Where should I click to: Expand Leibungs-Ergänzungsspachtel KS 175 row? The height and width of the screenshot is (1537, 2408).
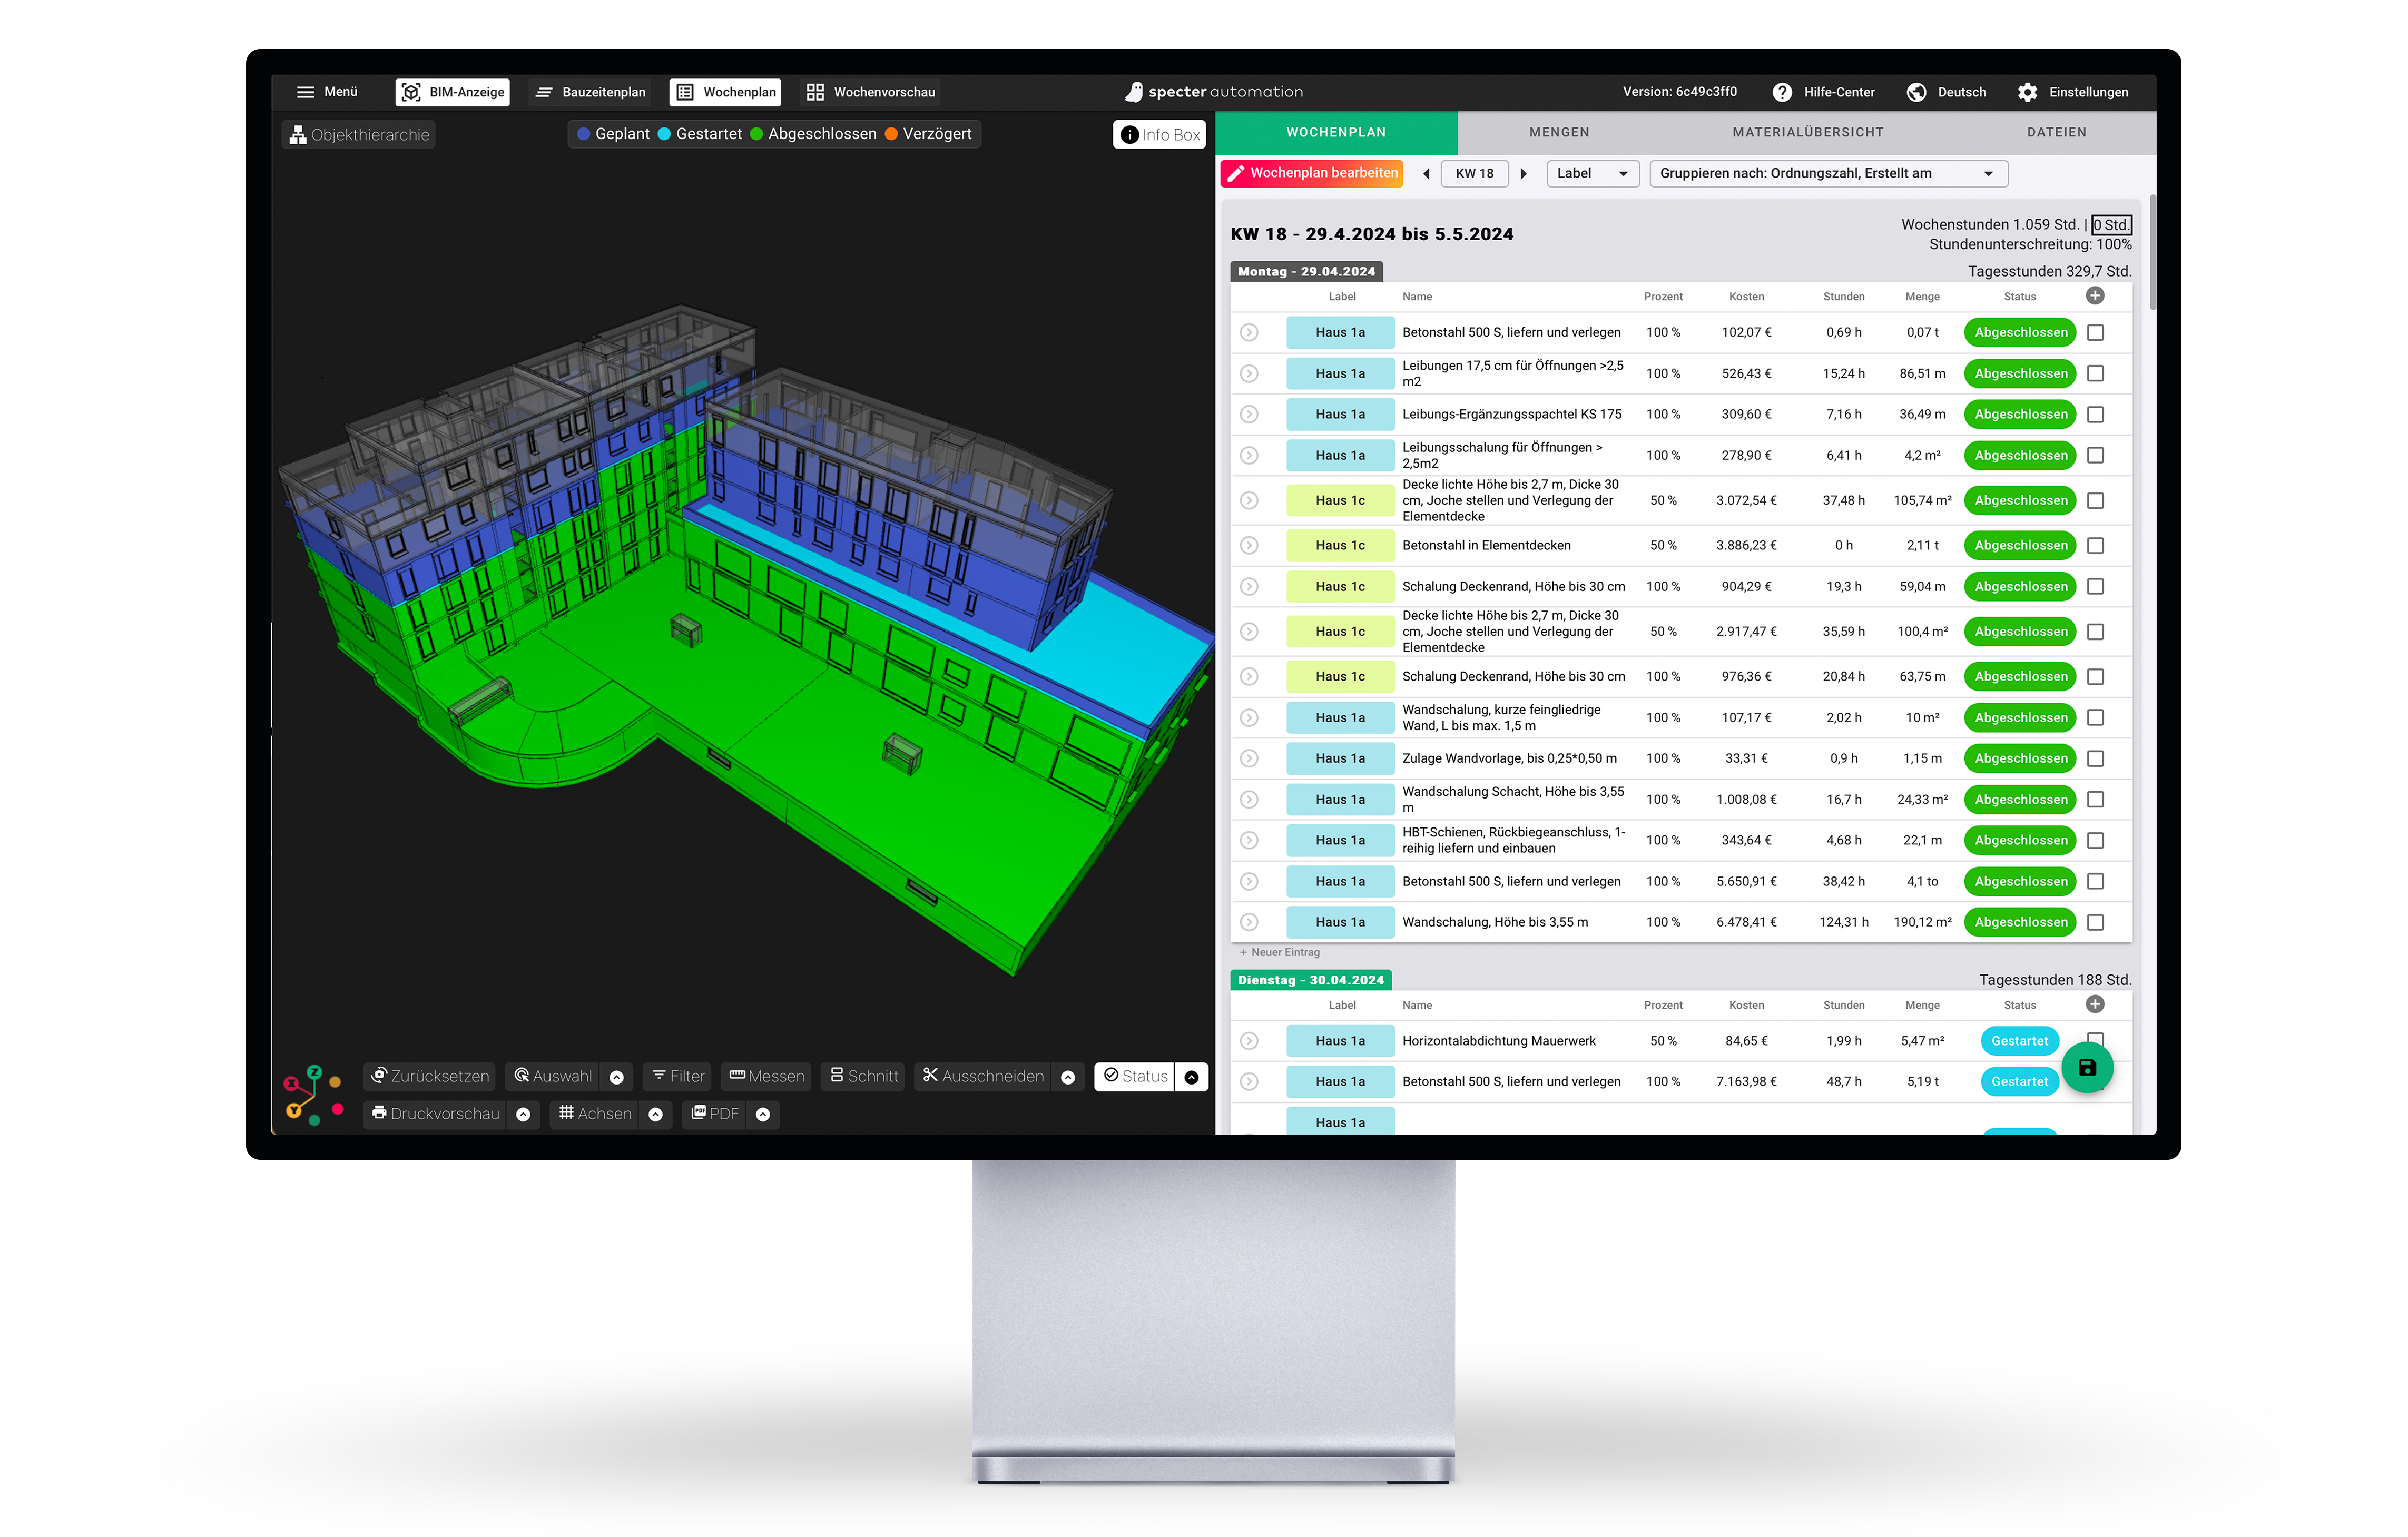(1249, 415)
